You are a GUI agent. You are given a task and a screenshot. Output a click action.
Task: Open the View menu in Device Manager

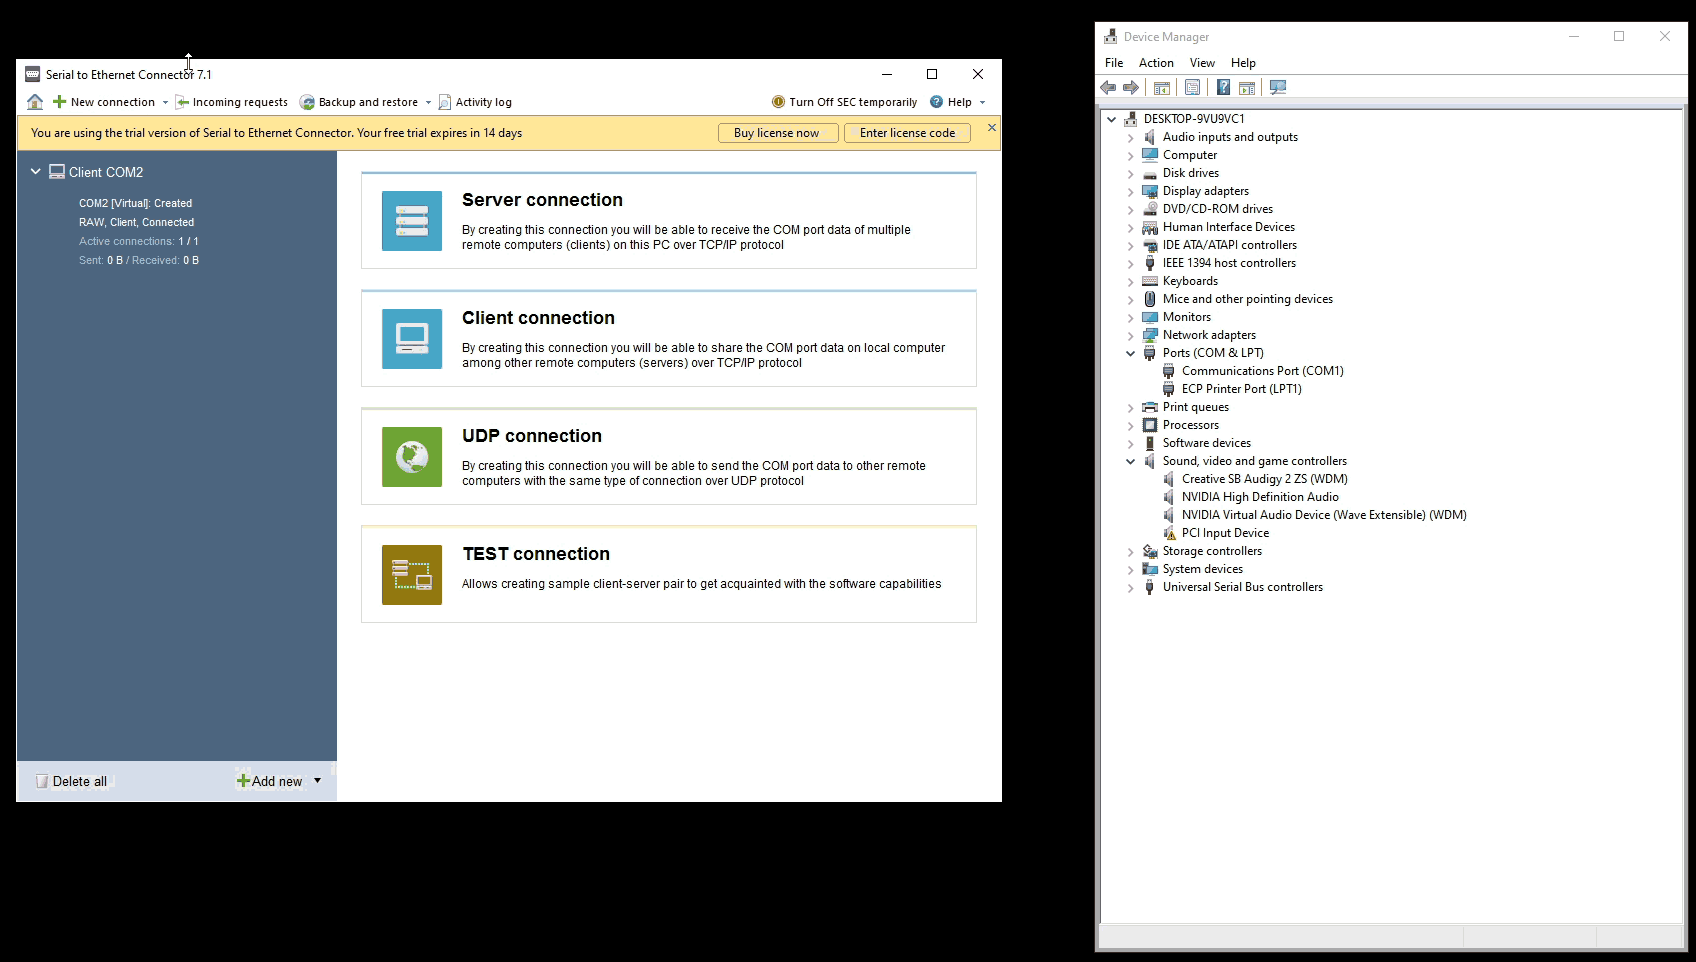1202,63
